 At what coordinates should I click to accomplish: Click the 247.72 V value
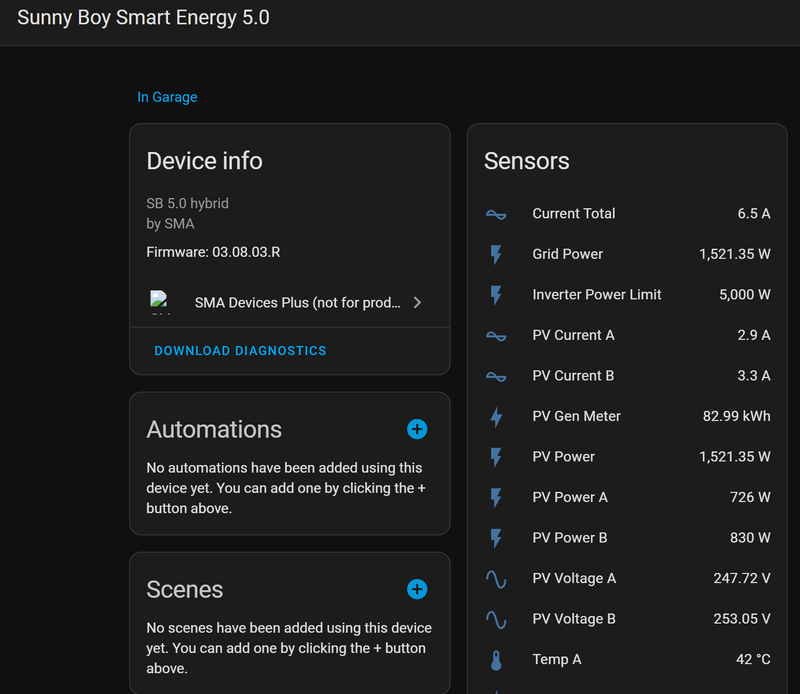coord(742,578)
